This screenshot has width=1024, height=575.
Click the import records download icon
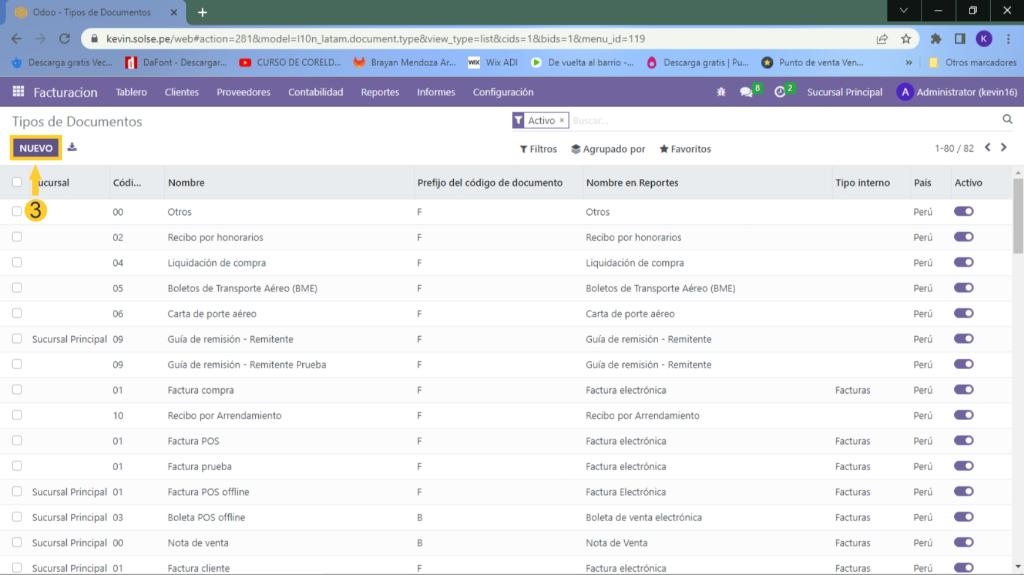pos(72,148)
